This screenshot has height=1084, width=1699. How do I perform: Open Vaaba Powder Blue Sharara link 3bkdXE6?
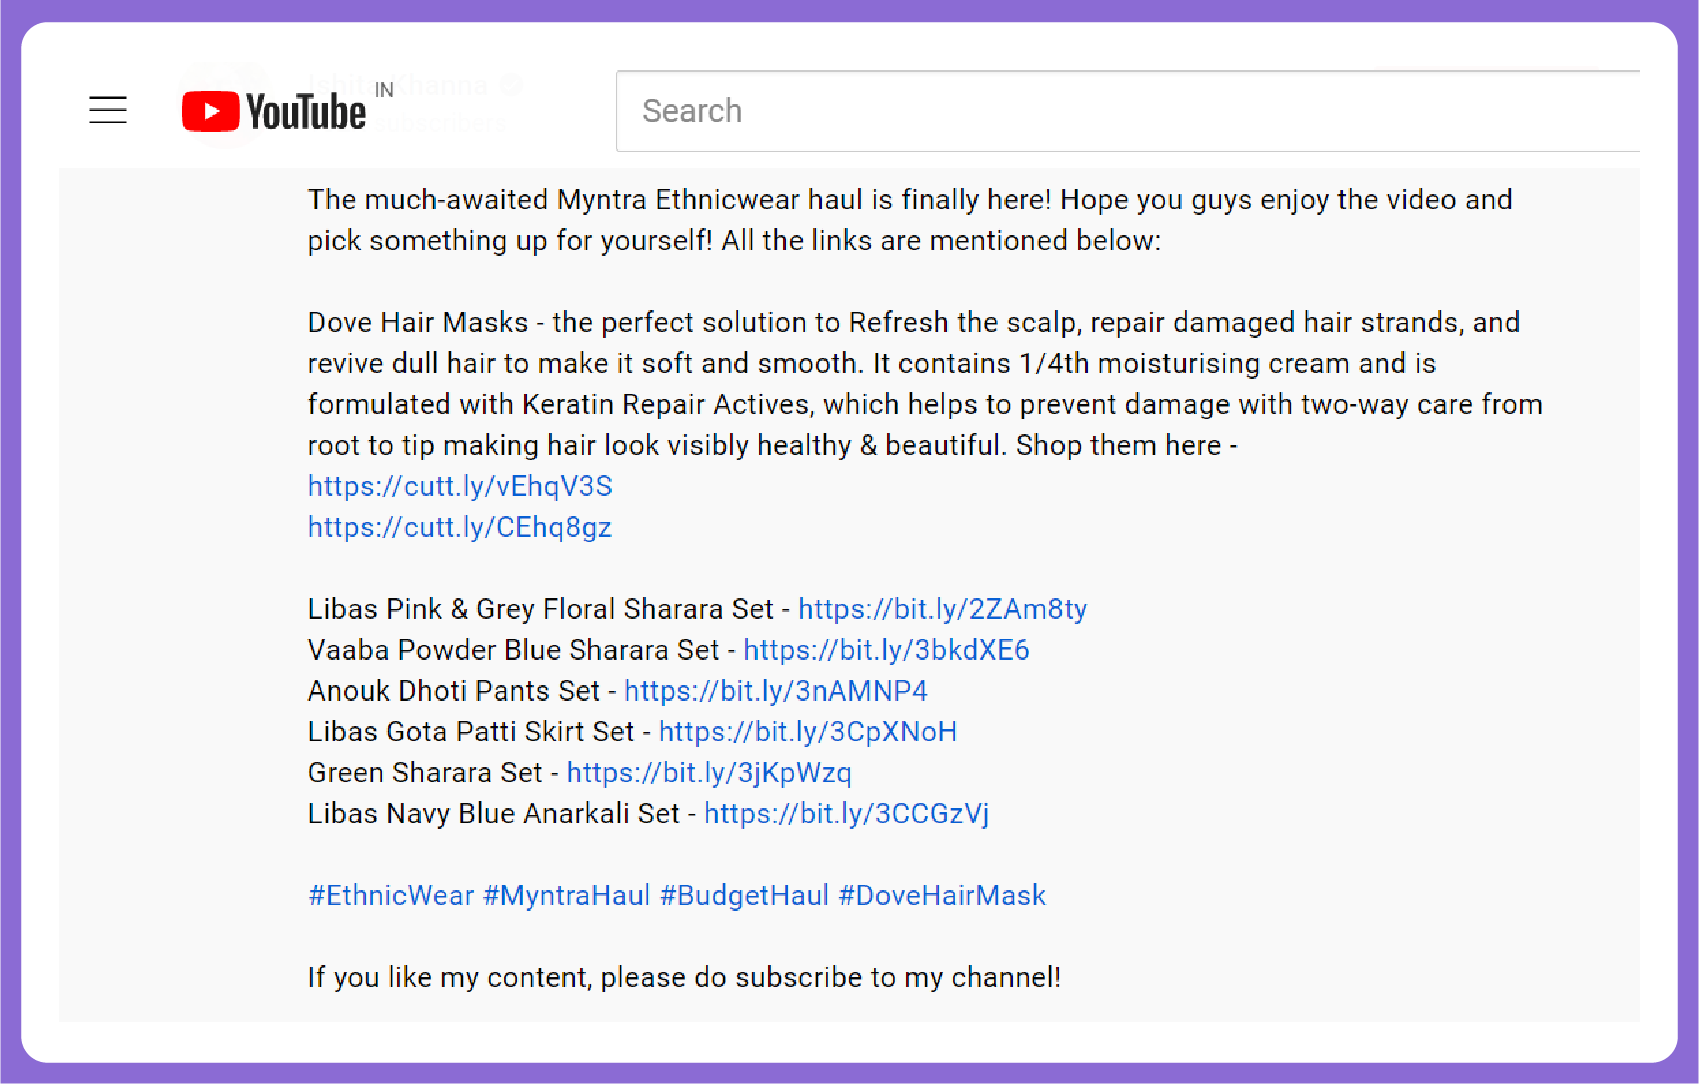click(x=886, y=650)
